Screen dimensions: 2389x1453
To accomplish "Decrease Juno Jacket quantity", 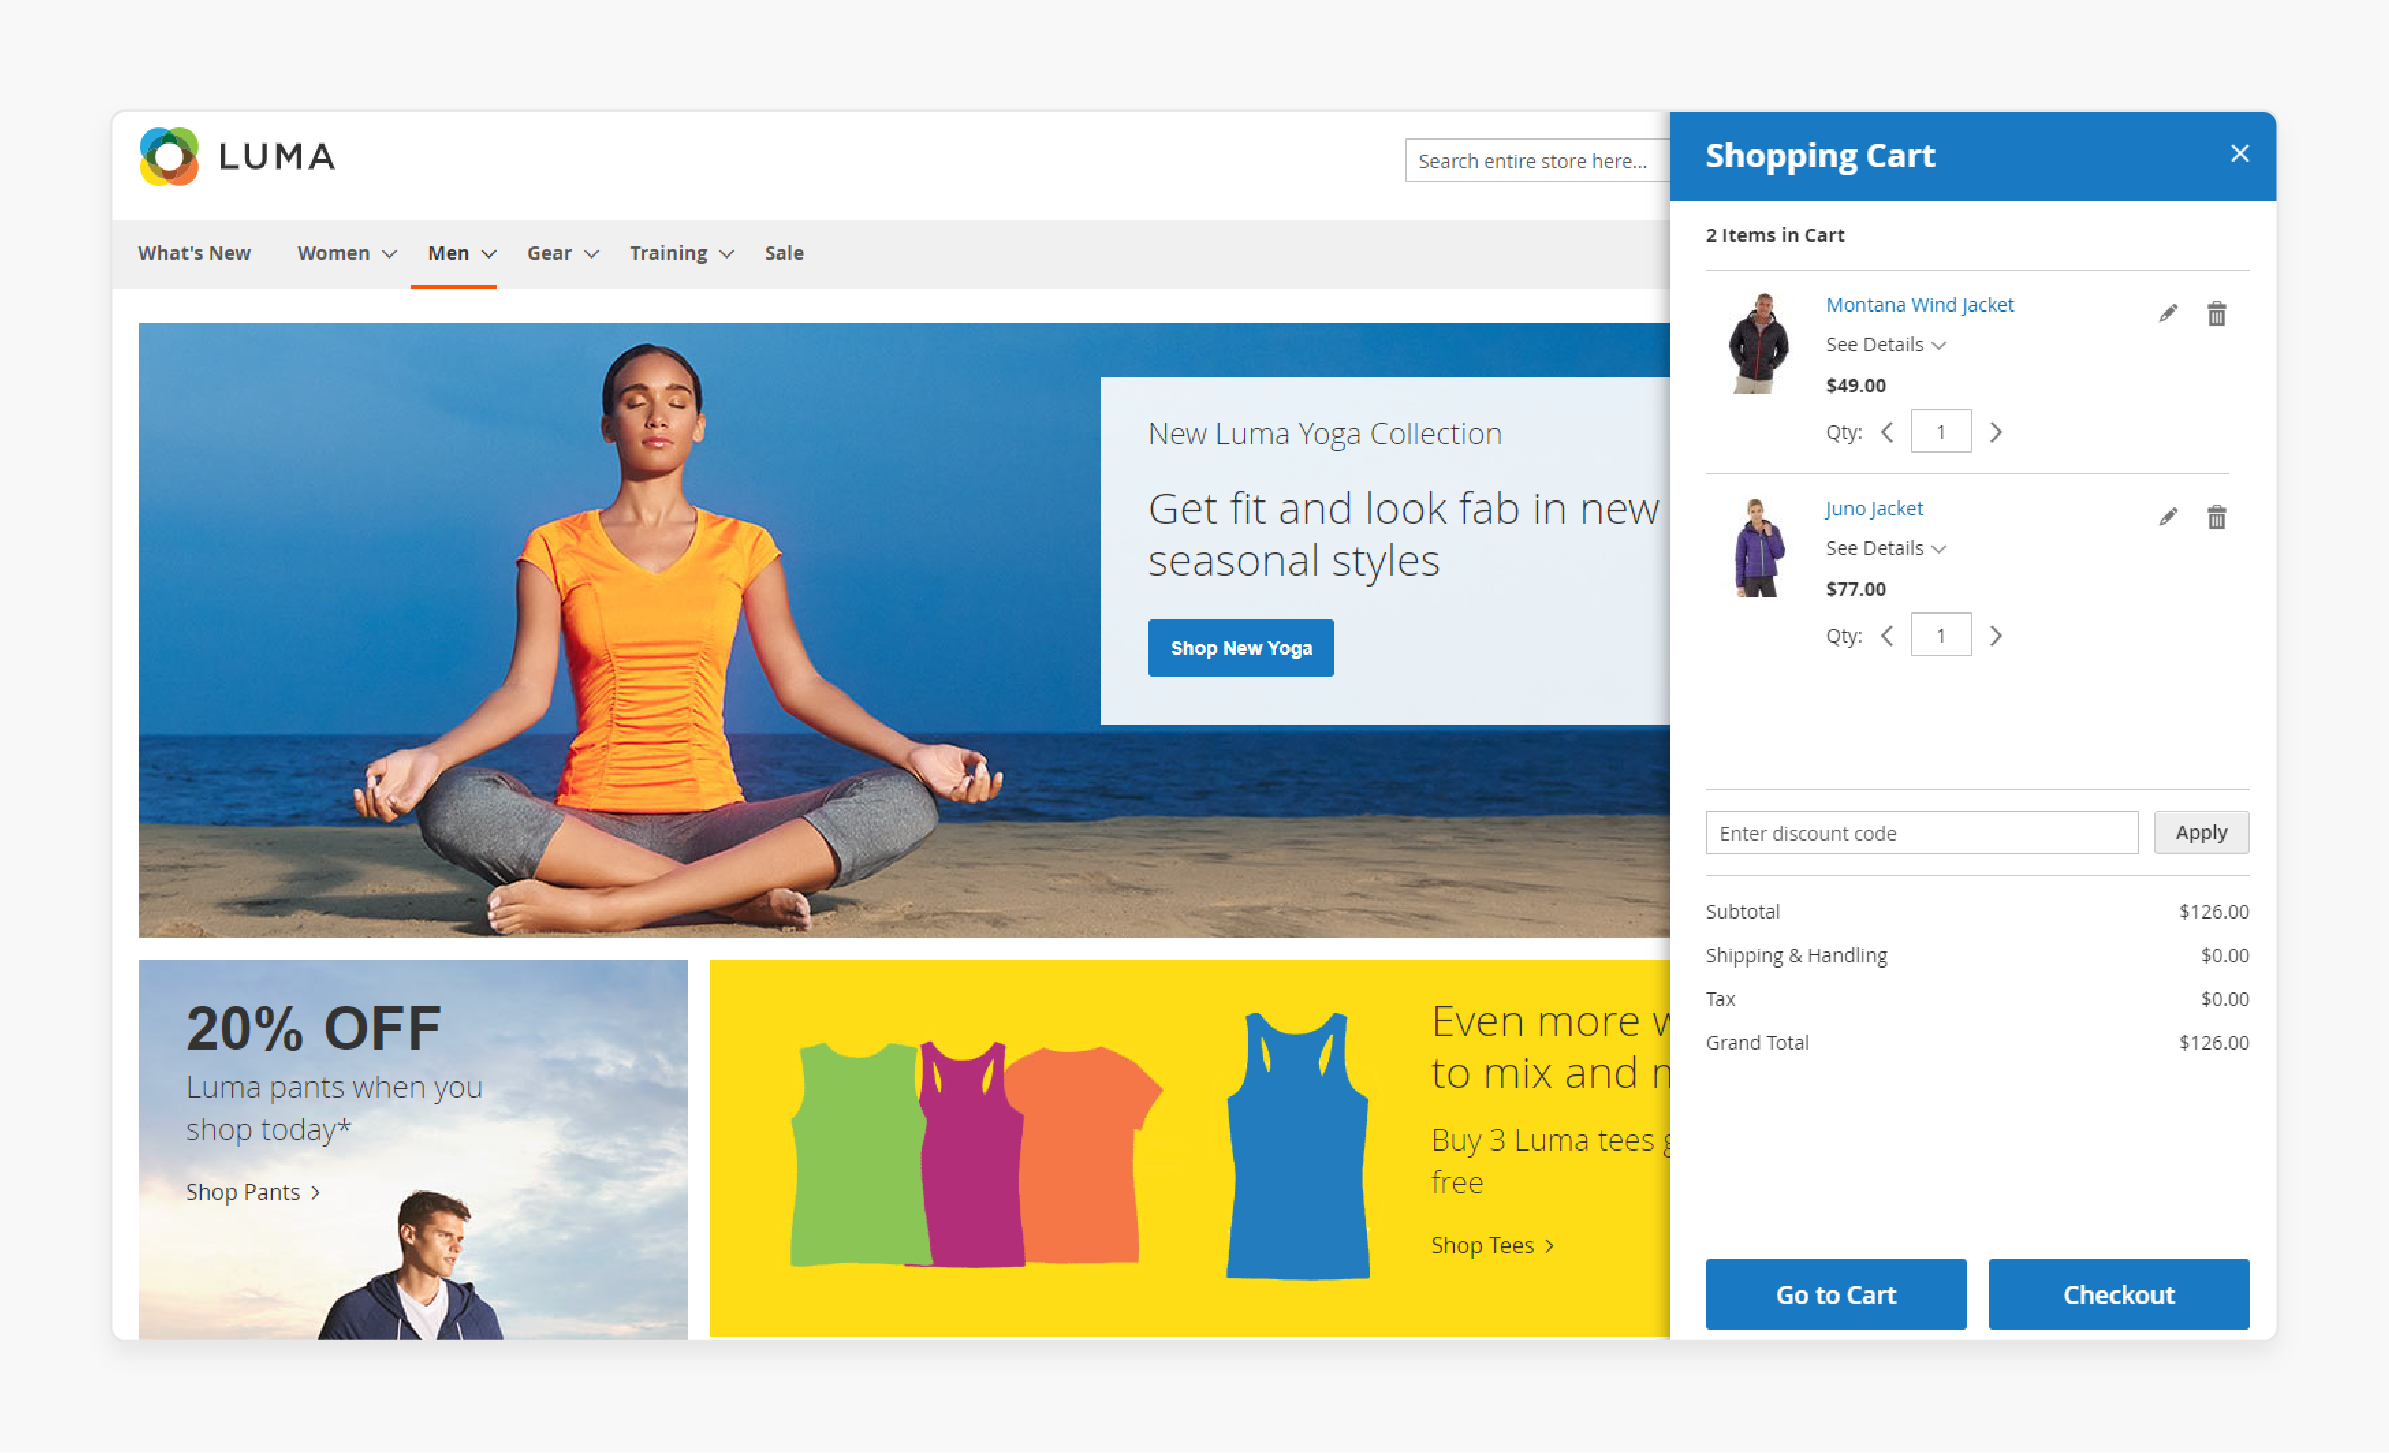I will (x=1887, y=636).
